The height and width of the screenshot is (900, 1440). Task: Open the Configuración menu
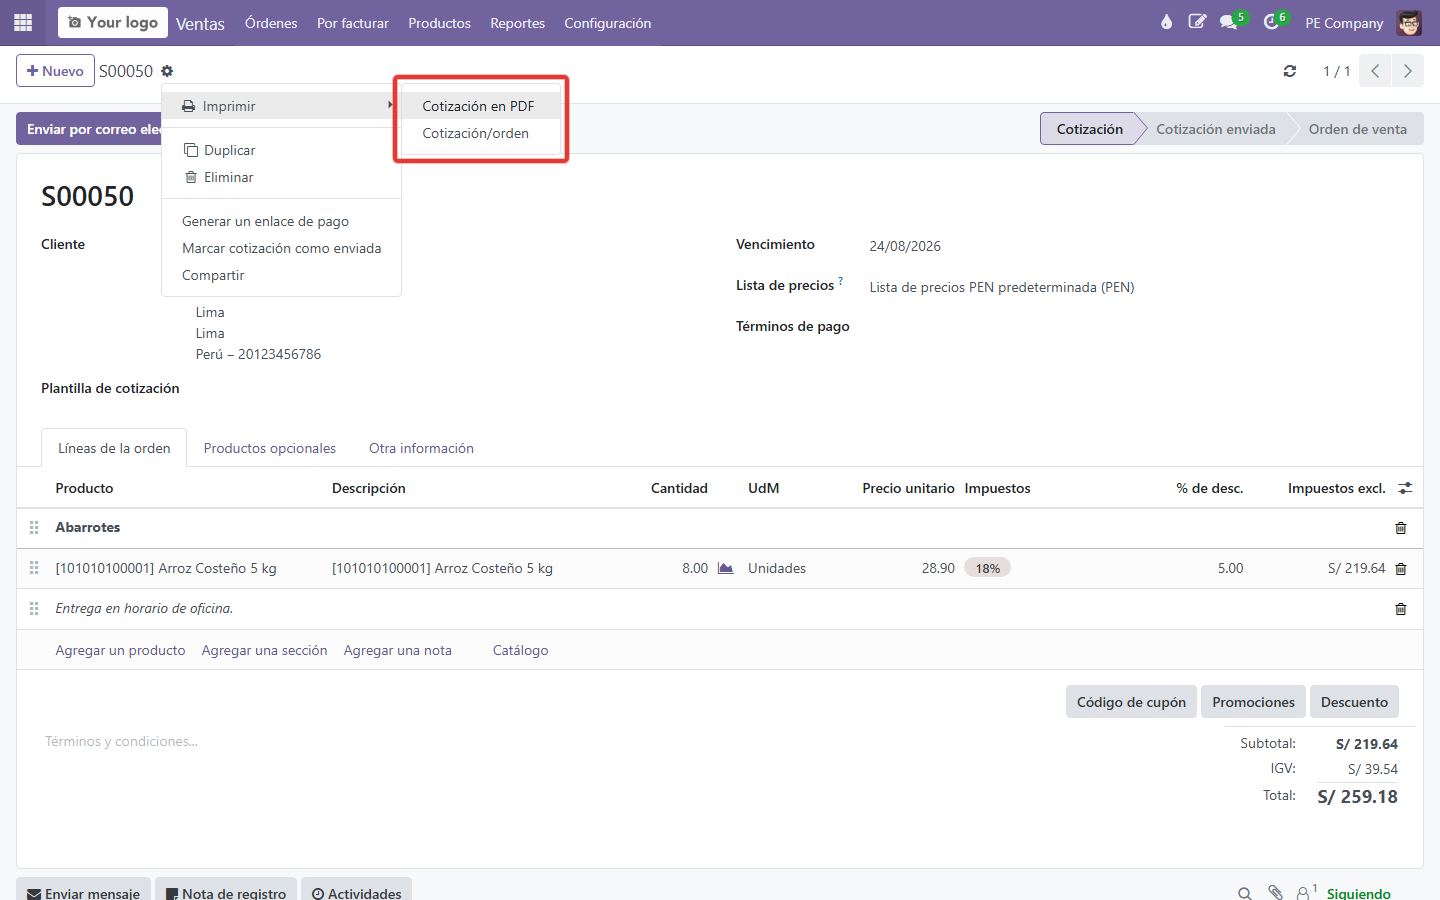(607, 23)
